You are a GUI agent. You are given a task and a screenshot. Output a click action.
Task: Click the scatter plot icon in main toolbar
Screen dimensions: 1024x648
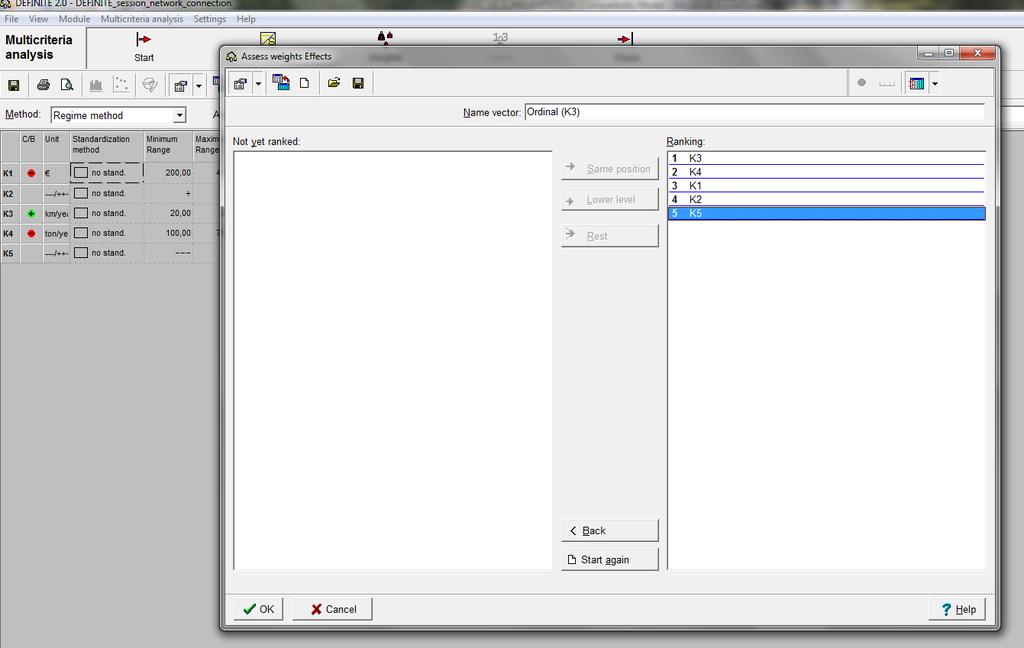click(121, 84)
